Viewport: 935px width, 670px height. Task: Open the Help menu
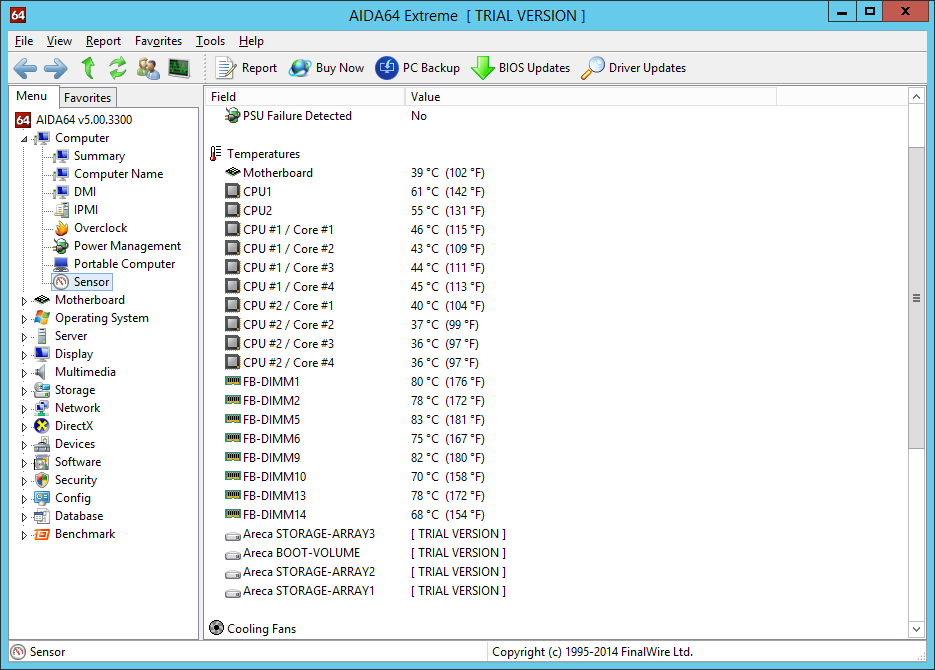[x=251, y=41]
